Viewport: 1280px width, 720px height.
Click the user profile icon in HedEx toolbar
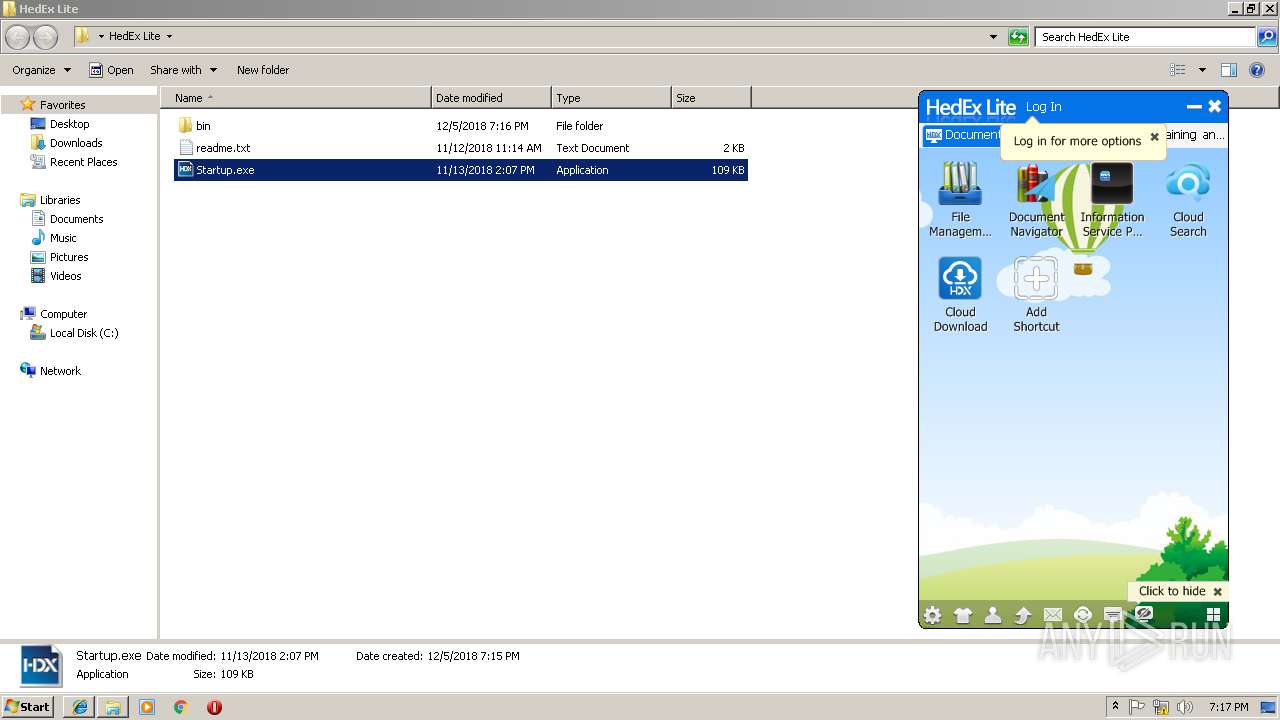coord(993,615)
